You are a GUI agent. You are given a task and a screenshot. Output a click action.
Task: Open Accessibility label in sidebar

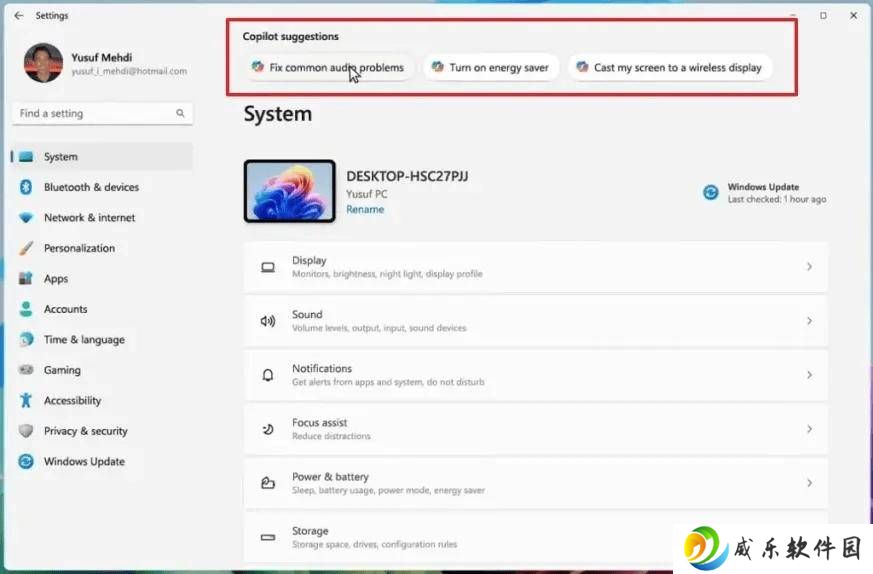[72, 400]
